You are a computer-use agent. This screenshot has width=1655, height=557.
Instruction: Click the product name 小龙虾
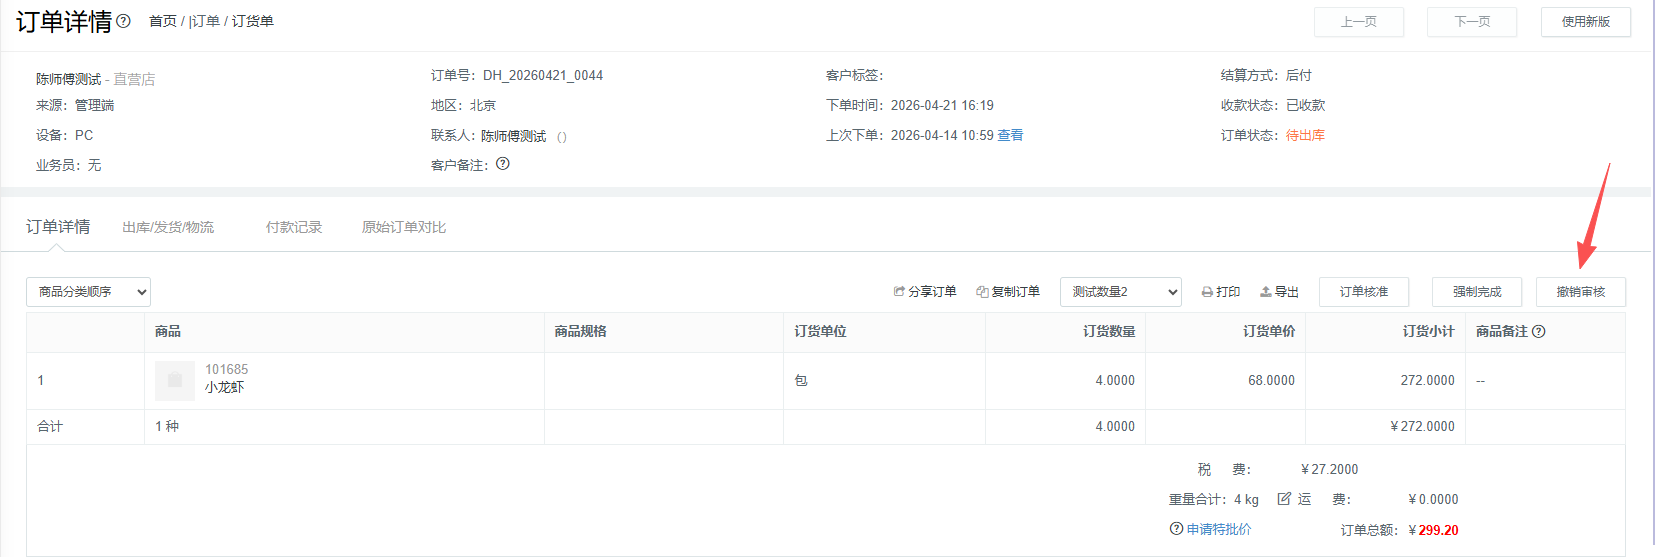(x=224, y=387)
